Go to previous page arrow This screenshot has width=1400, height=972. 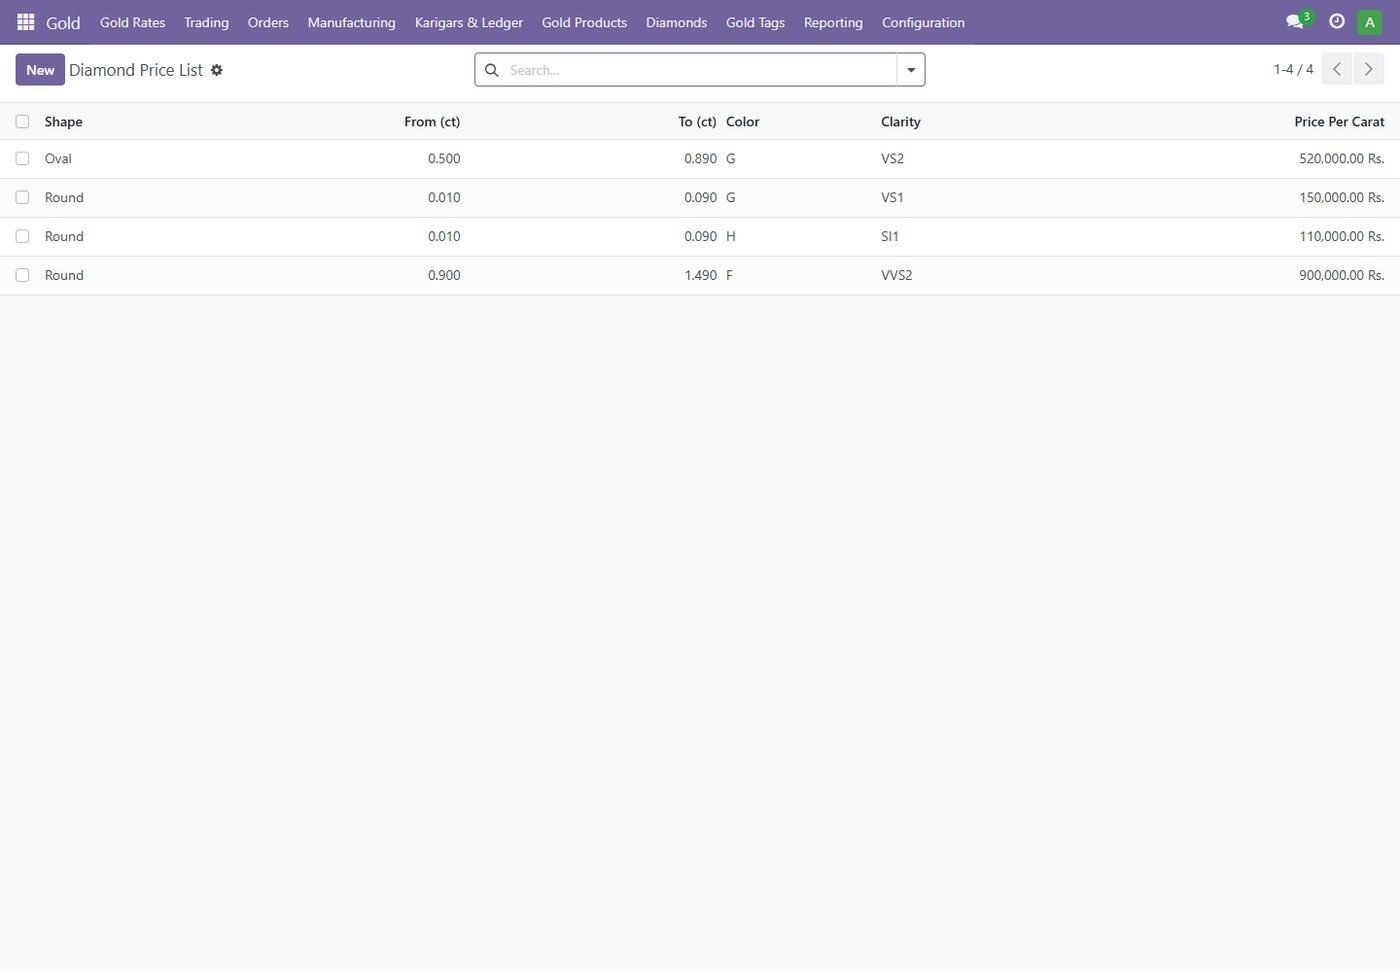pyautogui.click(x=1337, y=69)
